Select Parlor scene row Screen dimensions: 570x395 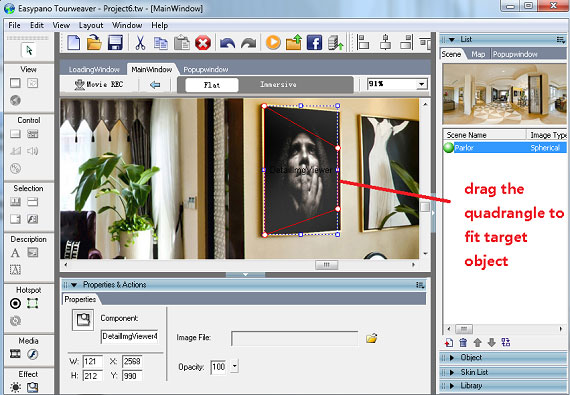tap(505, 148)
